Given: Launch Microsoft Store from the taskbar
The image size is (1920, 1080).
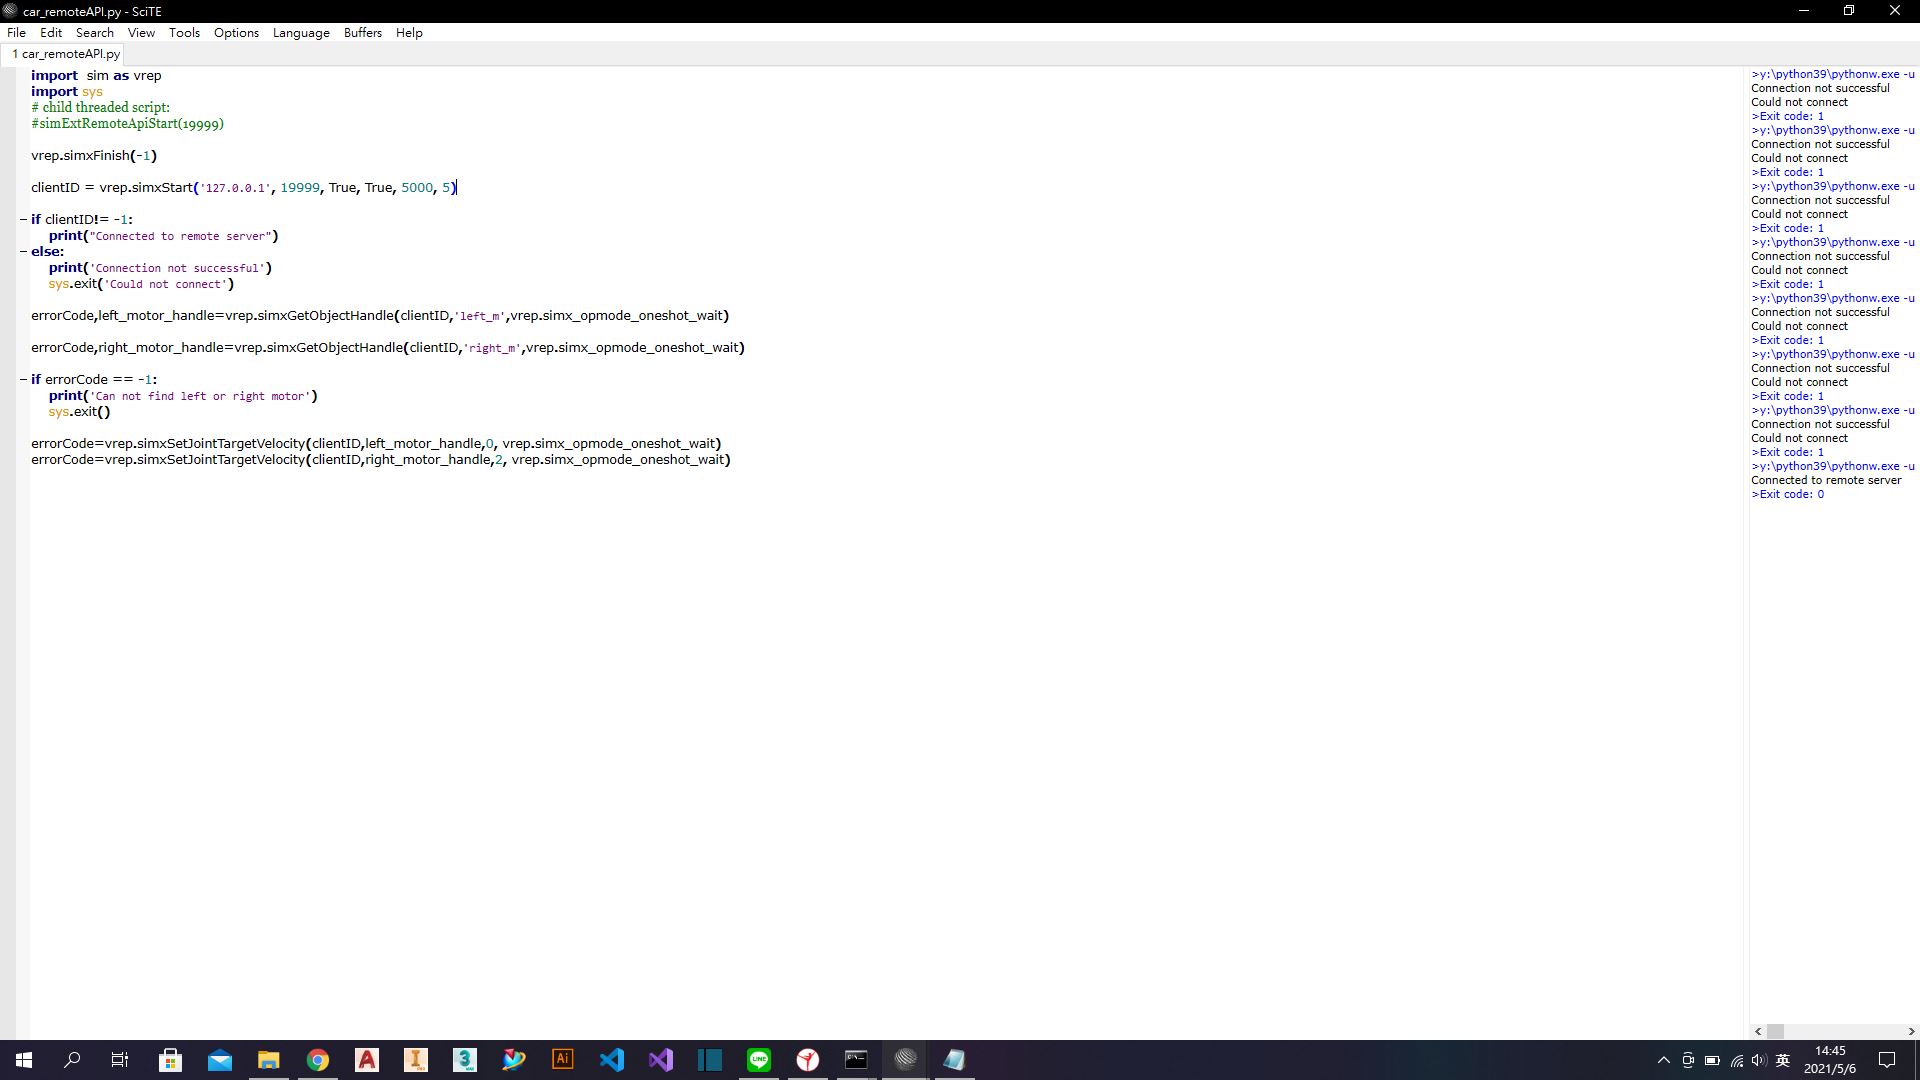Looking at the screenshot, I should (x=170, y=1060).
